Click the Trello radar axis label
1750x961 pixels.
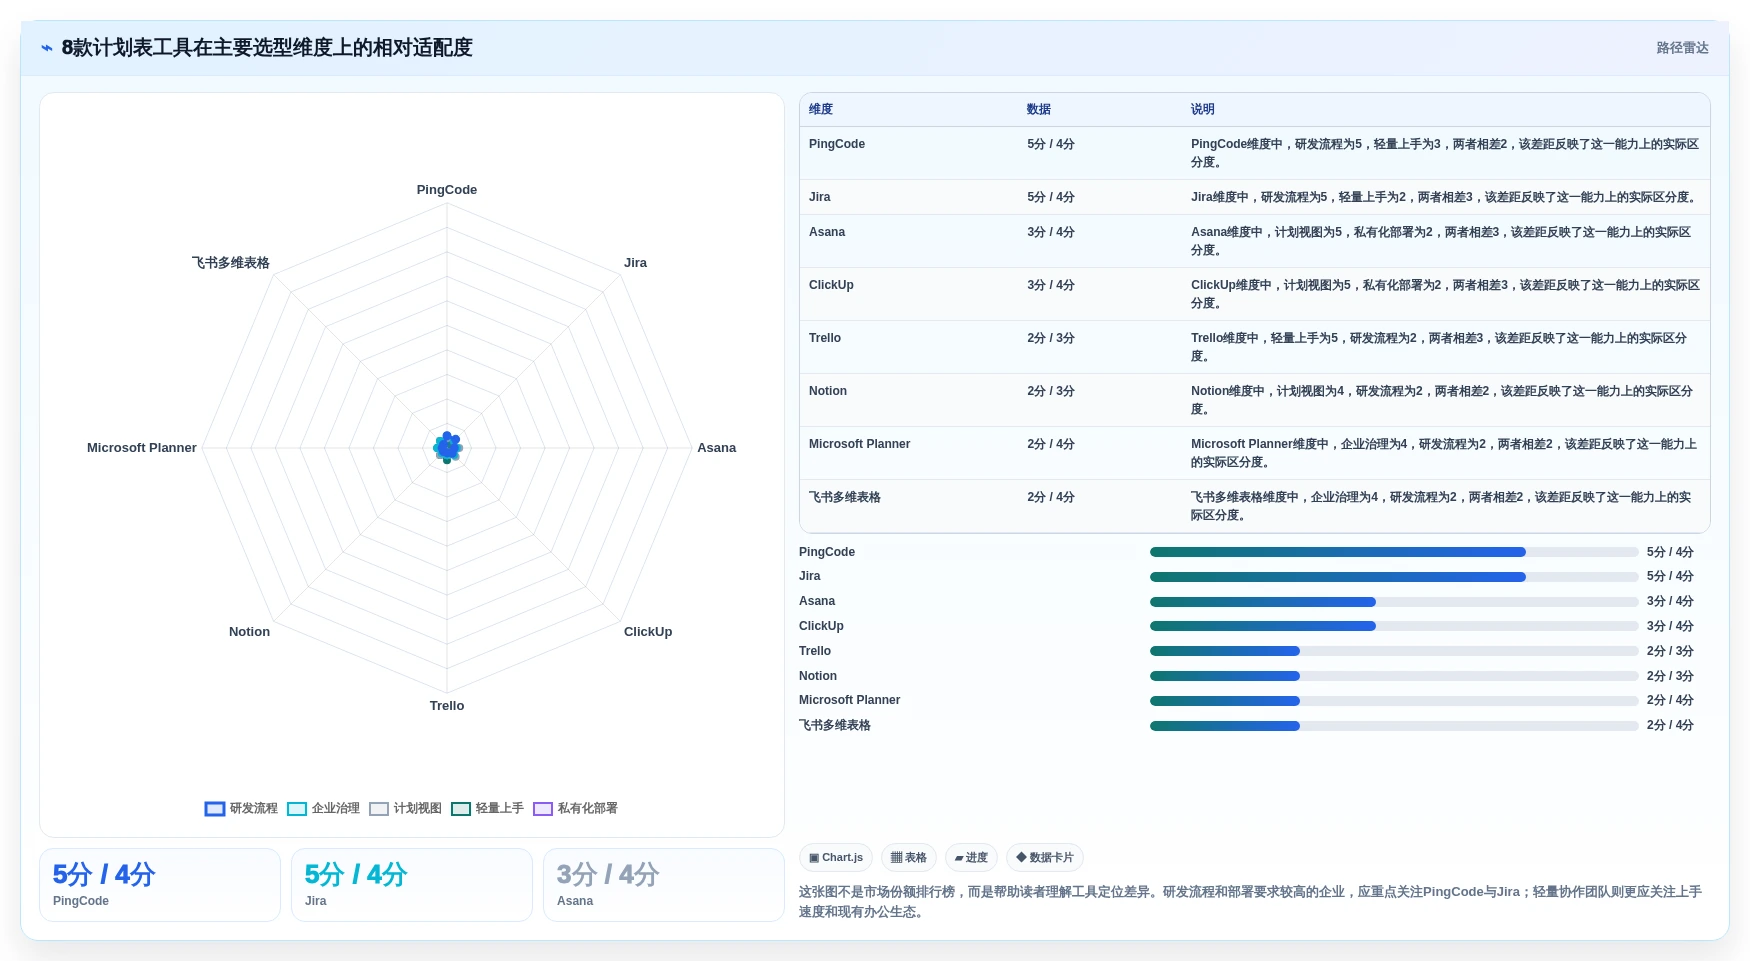(447, 706)
